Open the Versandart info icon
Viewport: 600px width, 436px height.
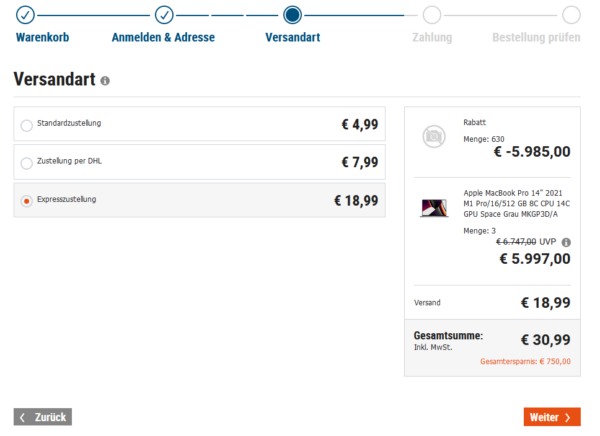tap(105, 81)
